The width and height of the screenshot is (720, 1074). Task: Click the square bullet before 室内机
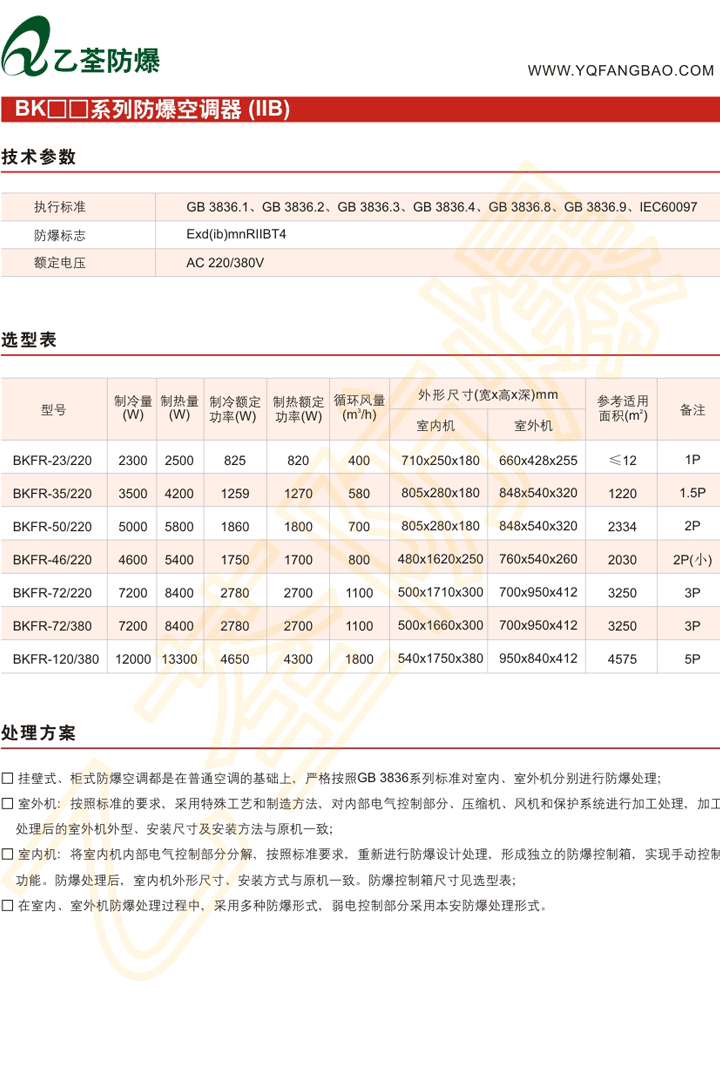[x=8, y=855]
